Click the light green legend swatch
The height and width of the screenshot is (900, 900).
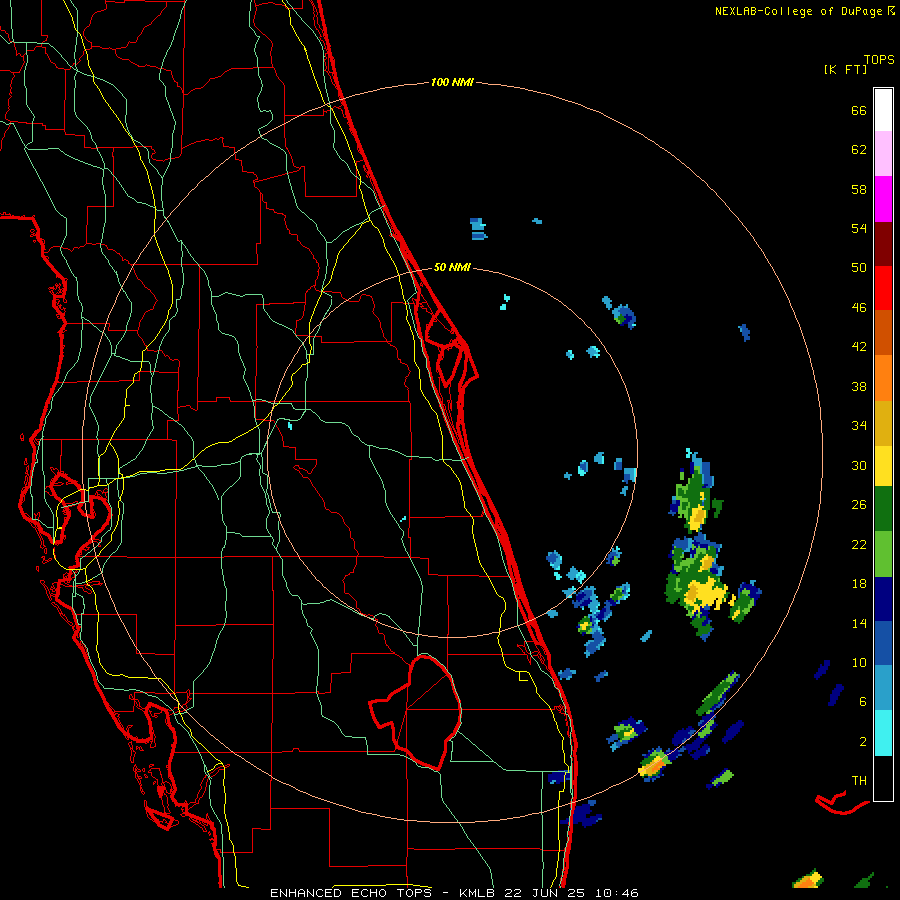point(883,554)
